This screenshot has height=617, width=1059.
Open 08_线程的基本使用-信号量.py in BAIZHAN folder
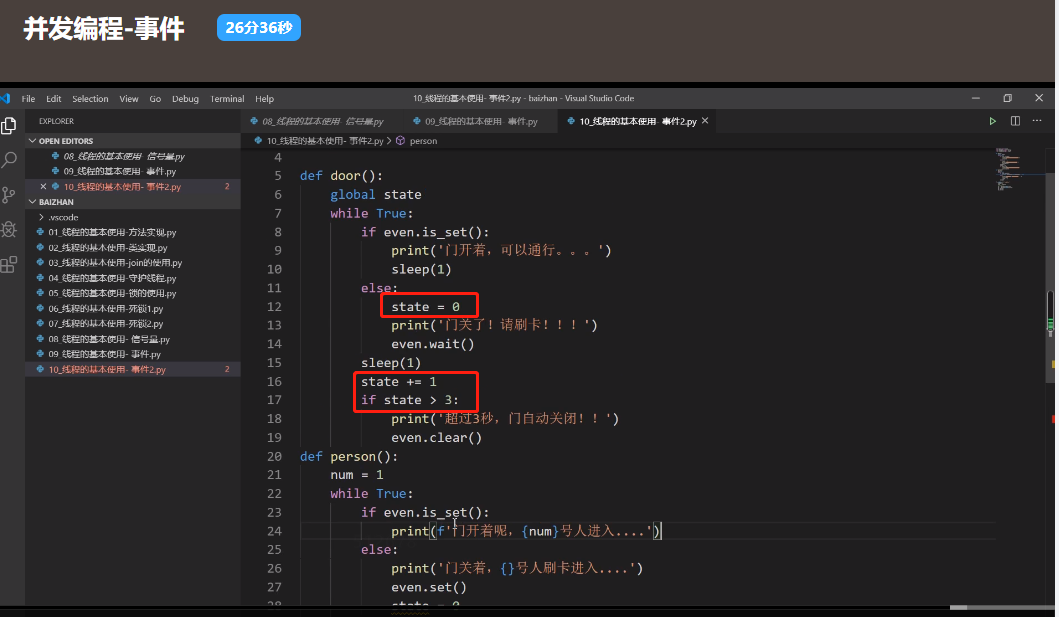[133, 339]
